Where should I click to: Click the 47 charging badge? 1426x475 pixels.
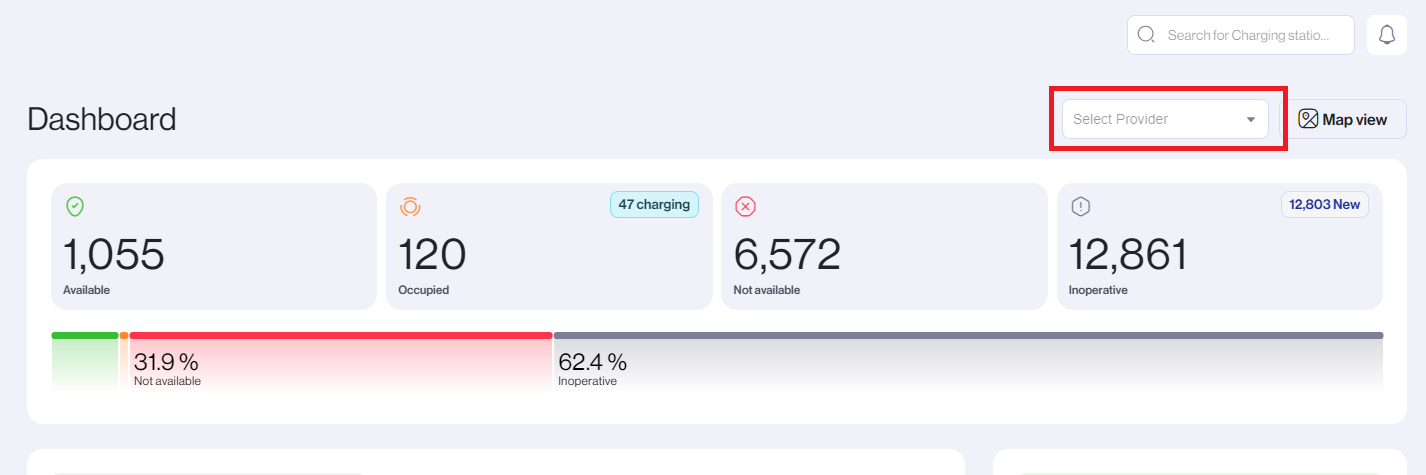(x=654, y=204)
